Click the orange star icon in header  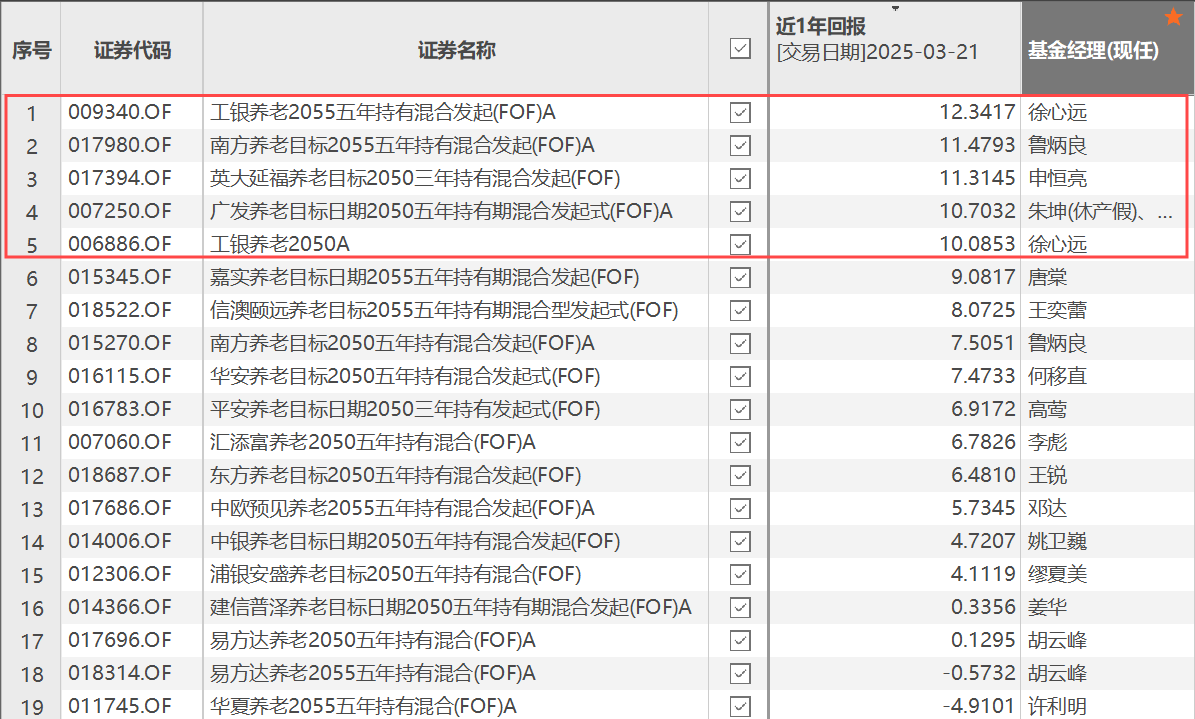tap(1174, 16)
